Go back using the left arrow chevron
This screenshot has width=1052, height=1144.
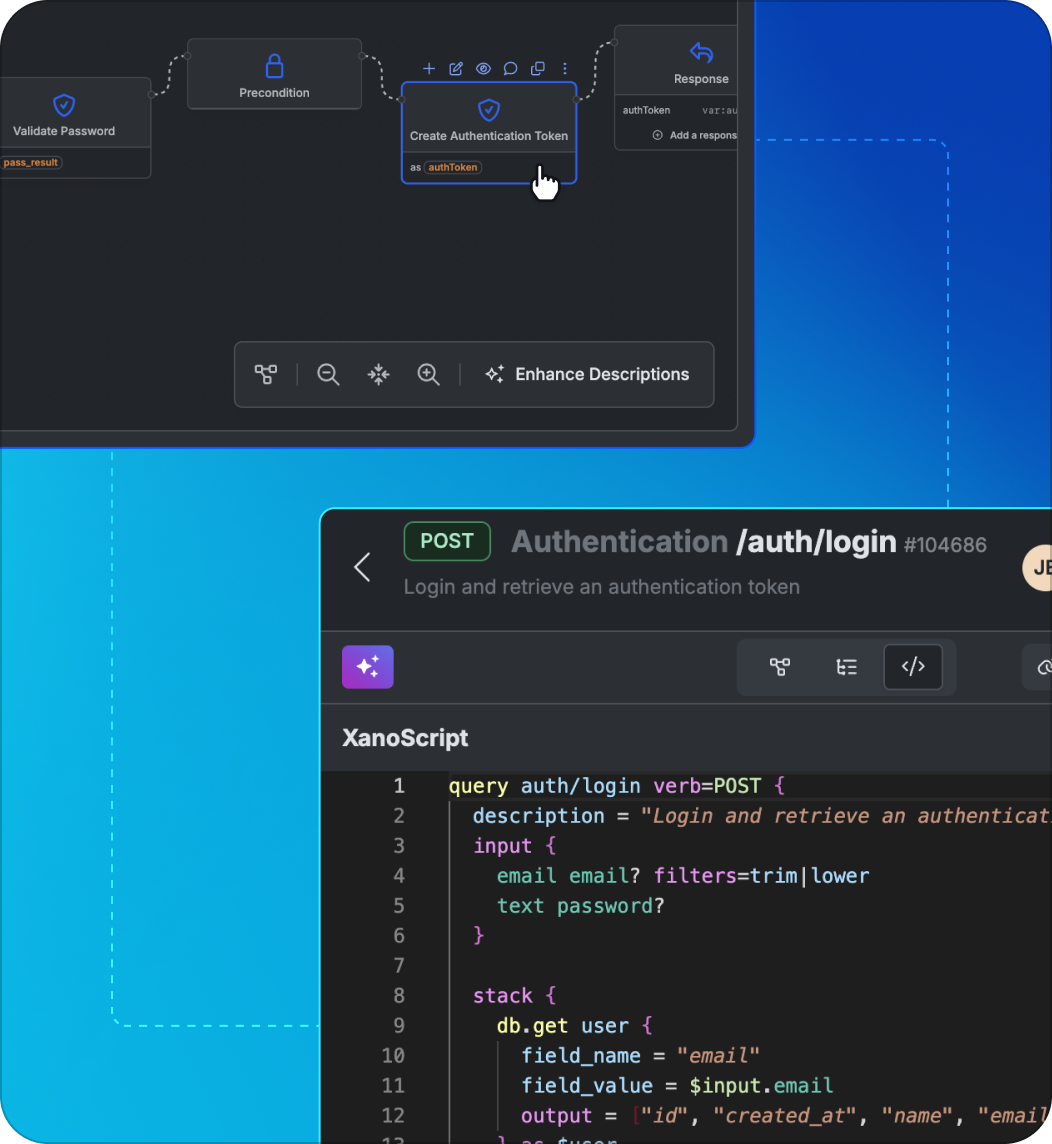click(x=361, y=567)
